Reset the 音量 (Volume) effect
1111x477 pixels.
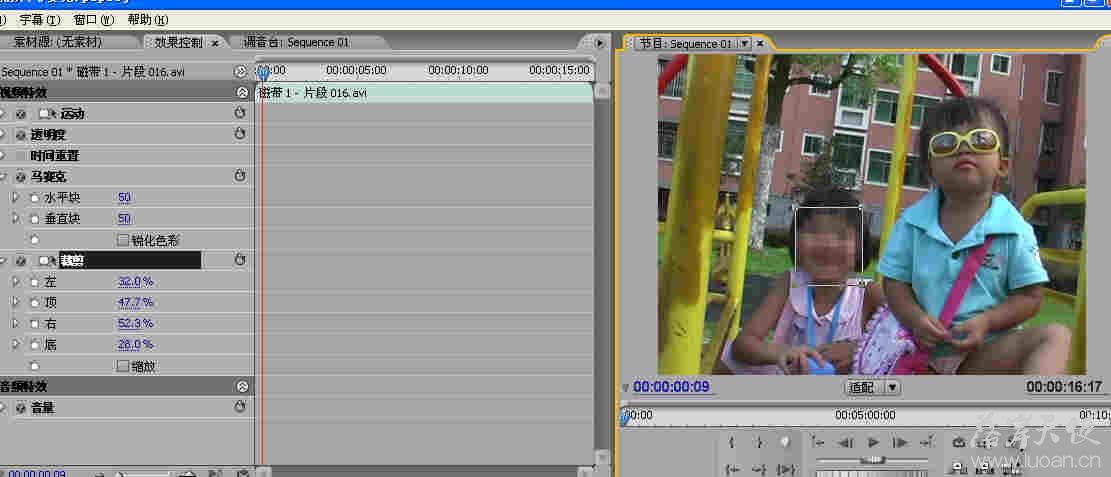point(239,407)
